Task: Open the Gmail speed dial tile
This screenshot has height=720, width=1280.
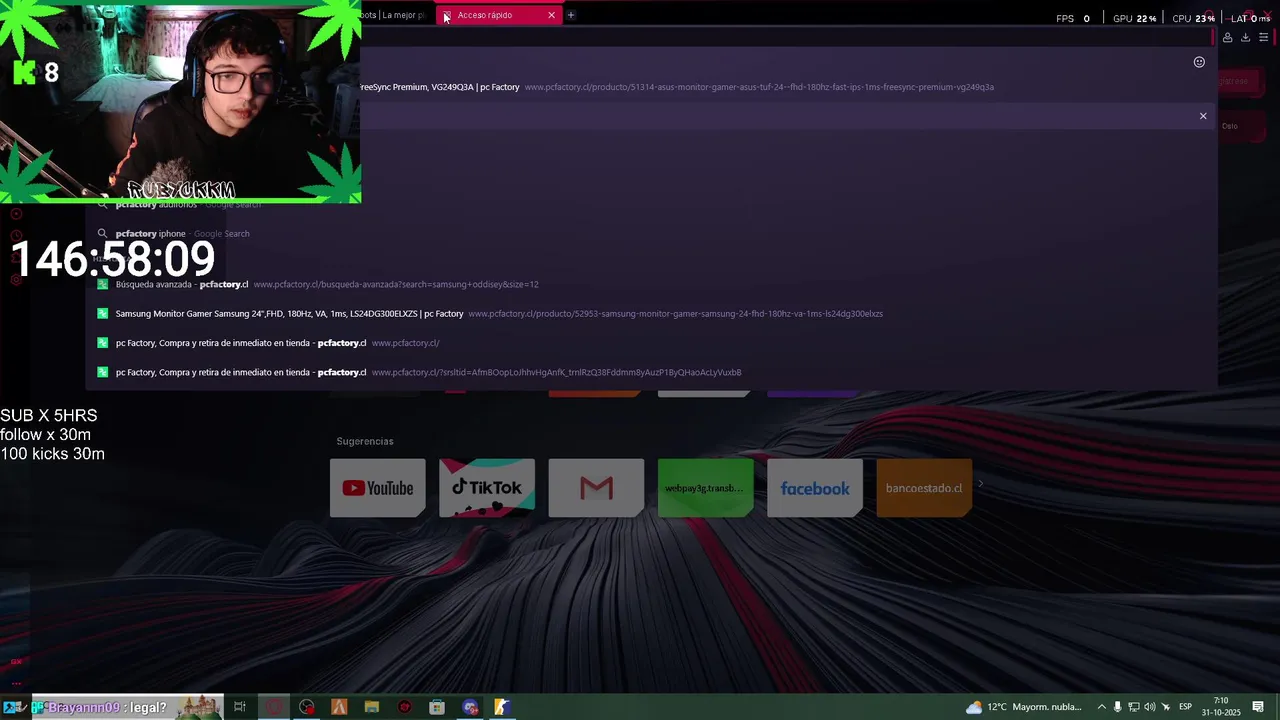Action: (x=596, y=488)
